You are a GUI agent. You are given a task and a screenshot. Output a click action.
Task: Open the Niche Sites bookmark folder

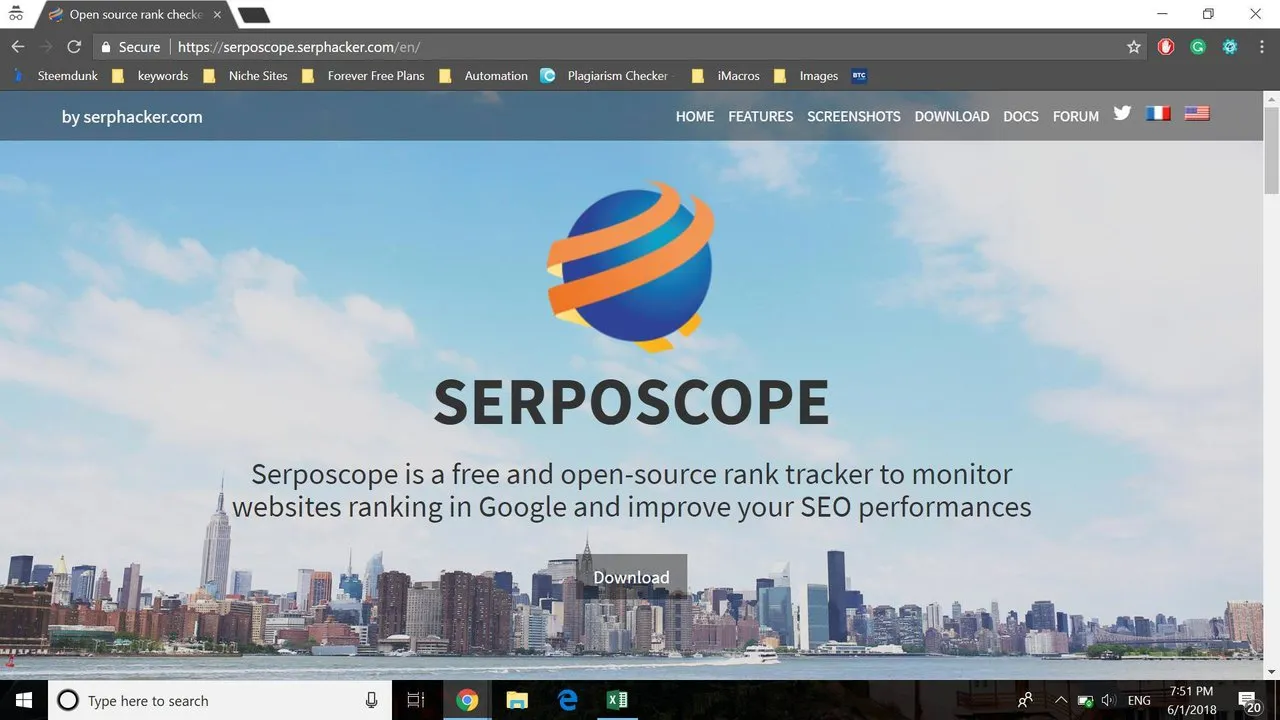246,76
